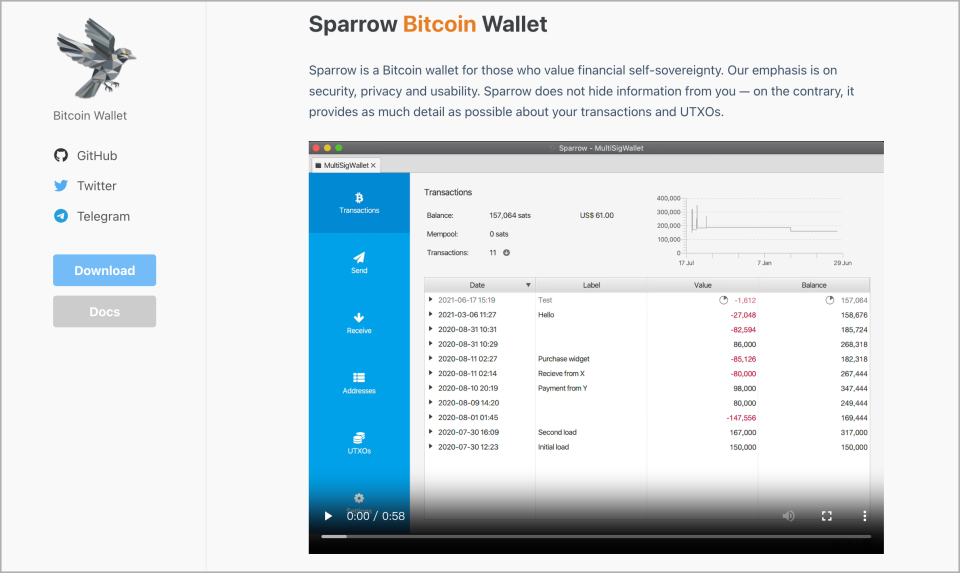Expand the 2021-03-06 11:27 transaction row
960x573 pixels.
click(430, 315)
